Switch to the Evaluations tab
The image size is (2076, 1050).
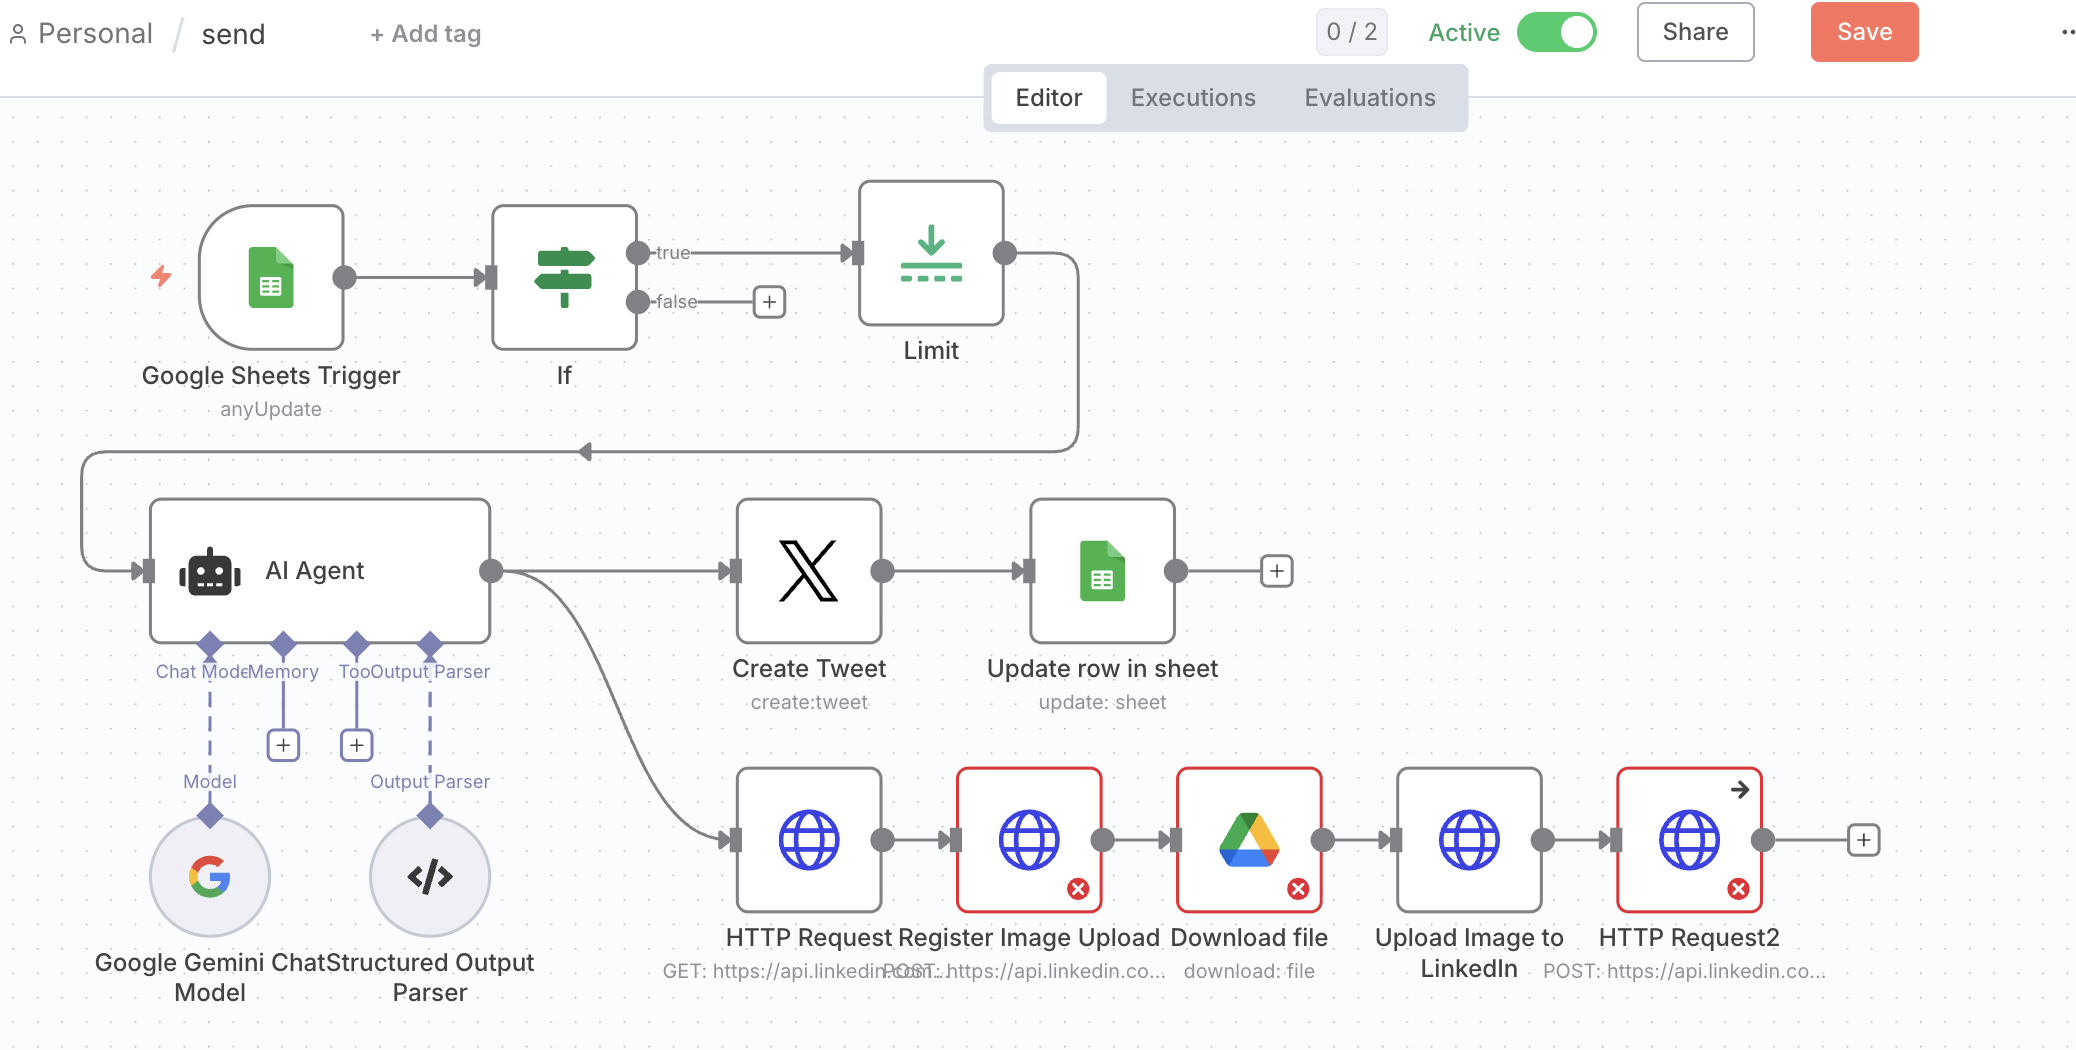(1370, 98)
